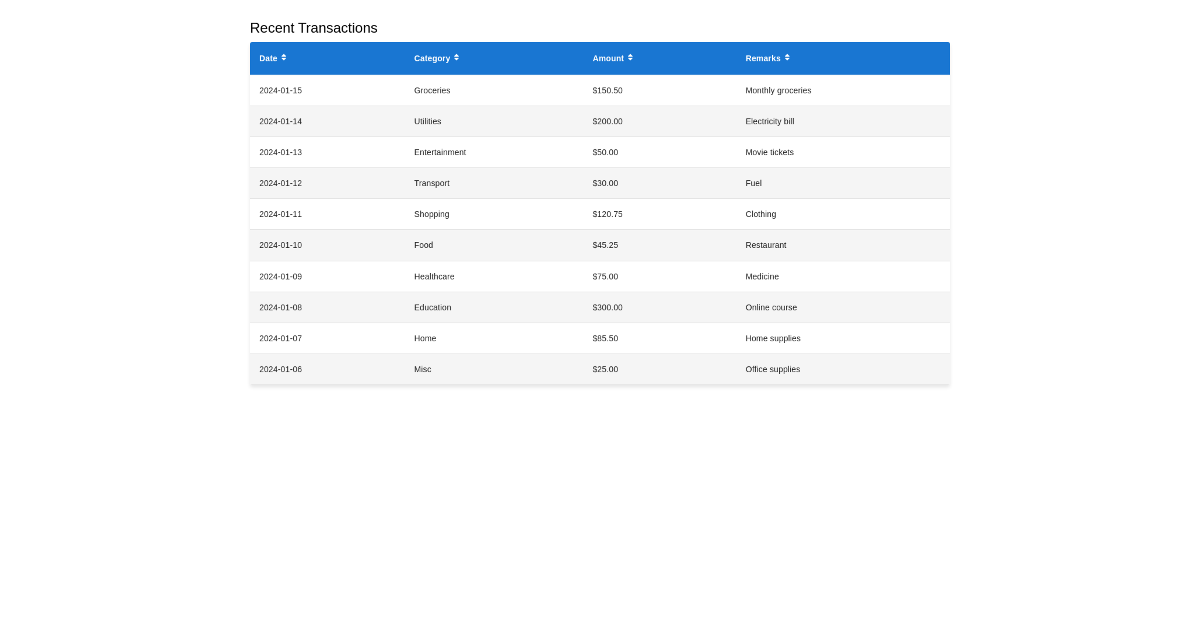
Task: Click the sort icon beside Remarks header
Action: (787, 58)
